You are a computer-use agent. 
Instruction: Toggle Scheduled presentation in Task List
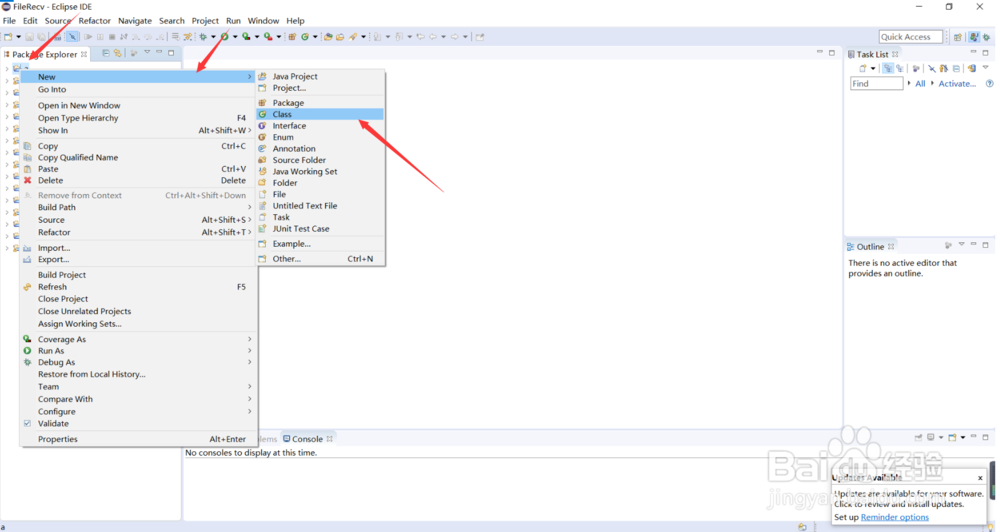point(900,68)
